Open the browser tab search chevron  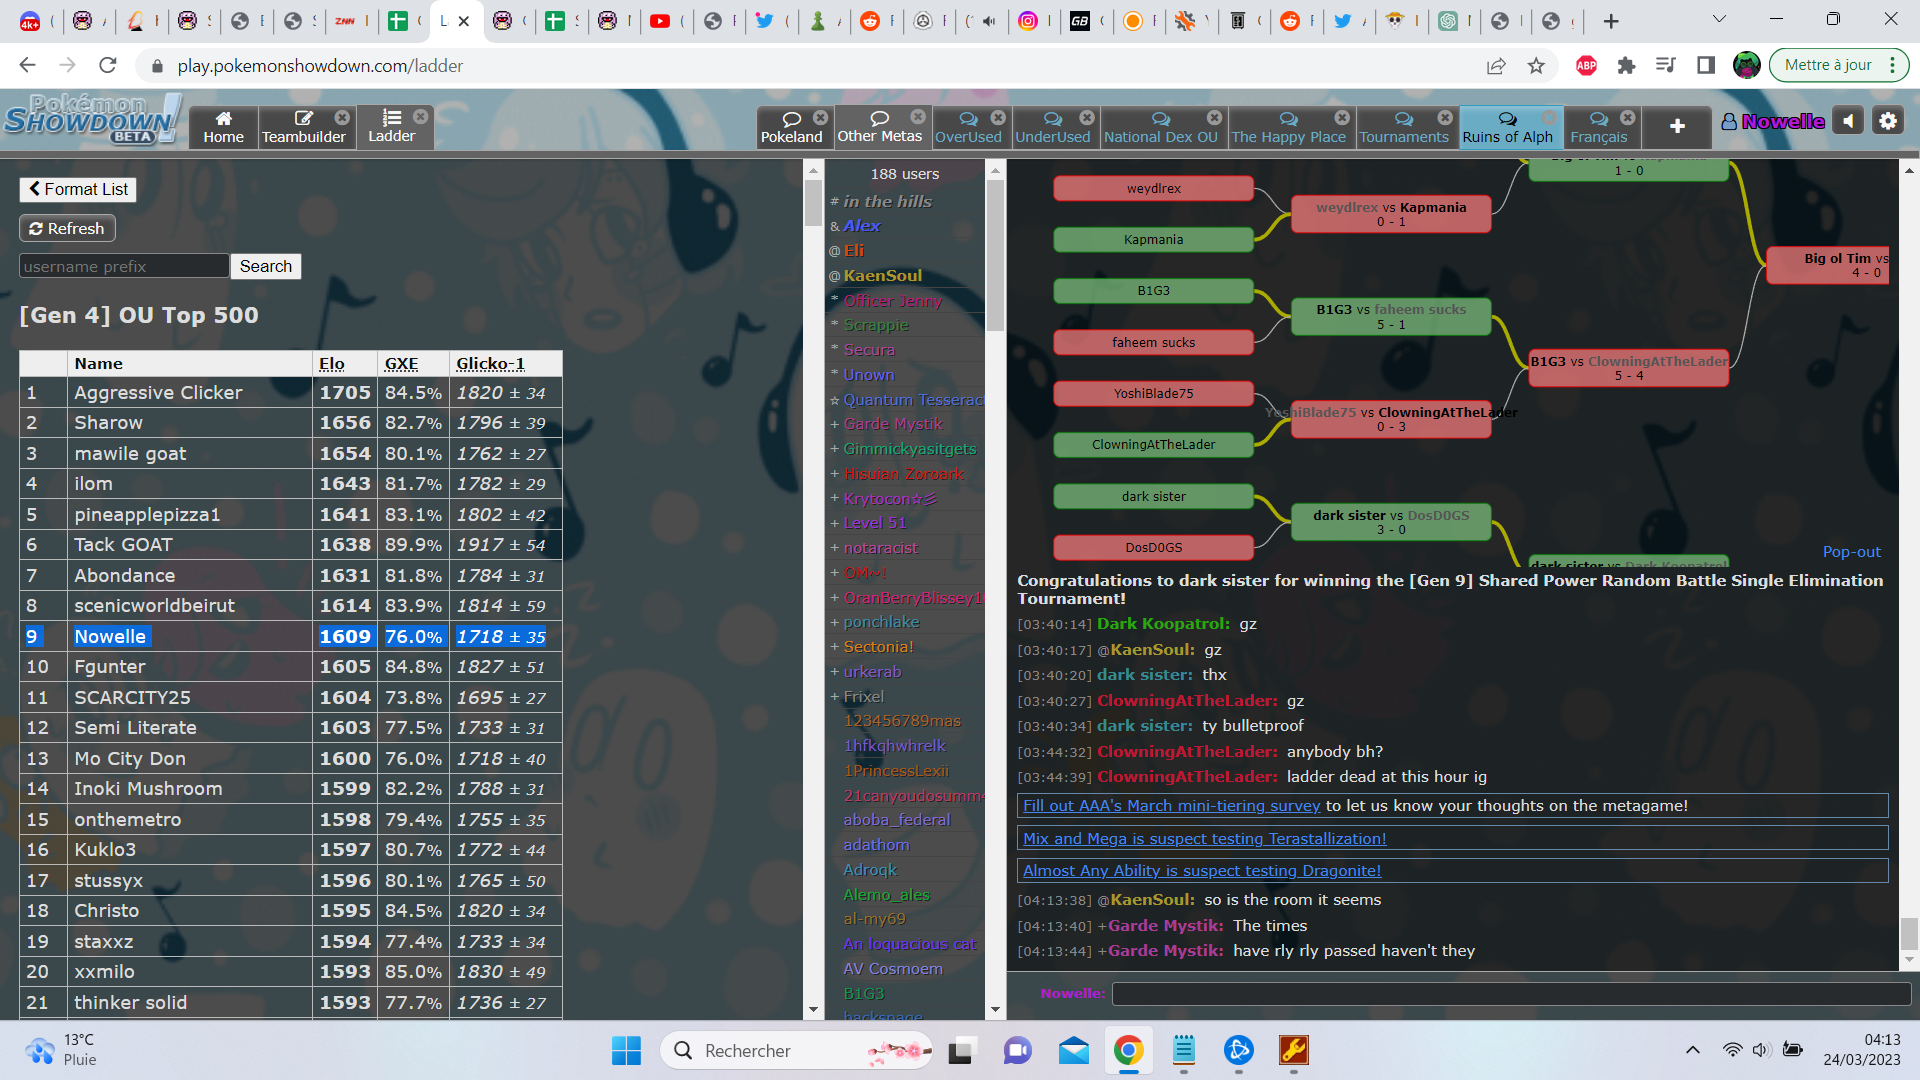click(x=1719, y=19)
